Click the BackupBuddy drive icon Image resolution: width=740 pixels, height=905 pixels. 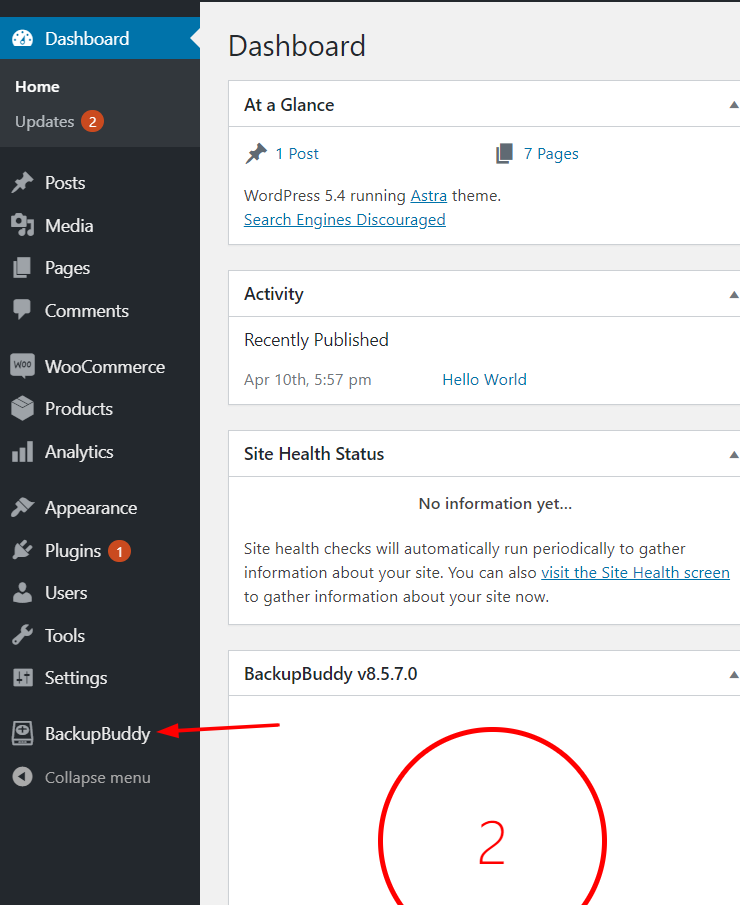[x=23, y=733]
